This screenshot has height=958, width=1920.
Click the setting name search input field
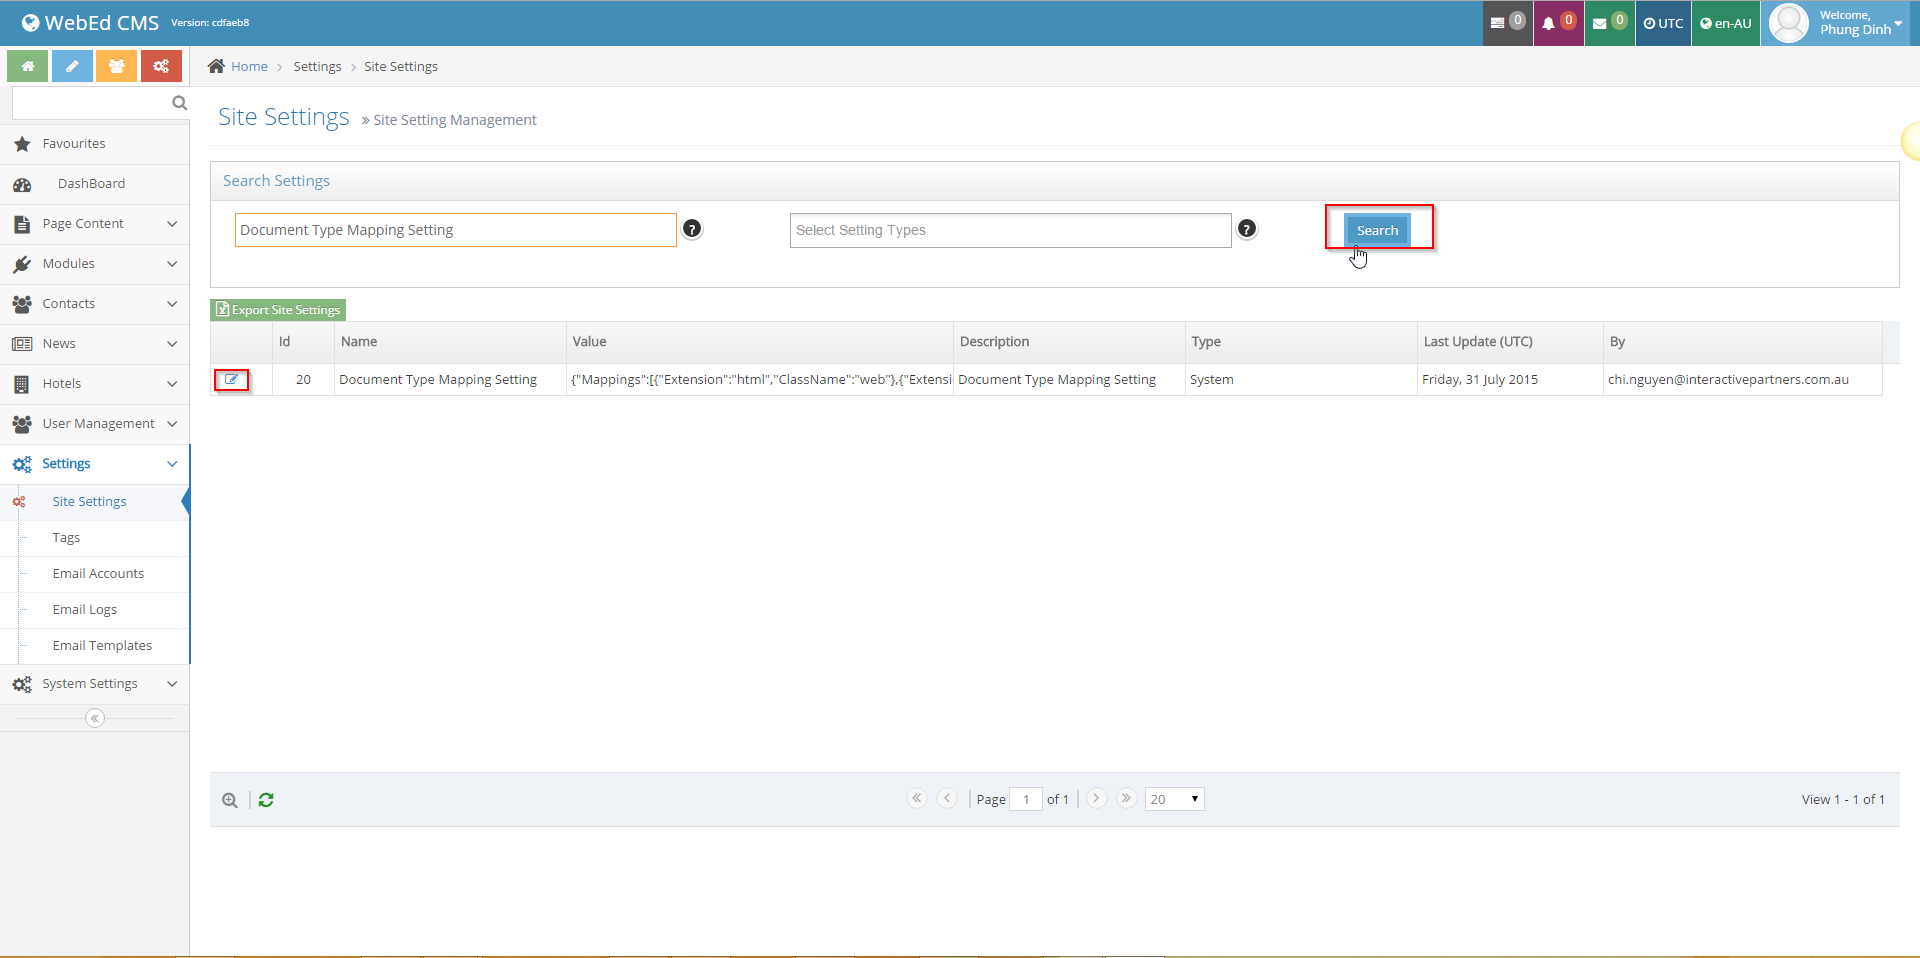coord(455,230)
